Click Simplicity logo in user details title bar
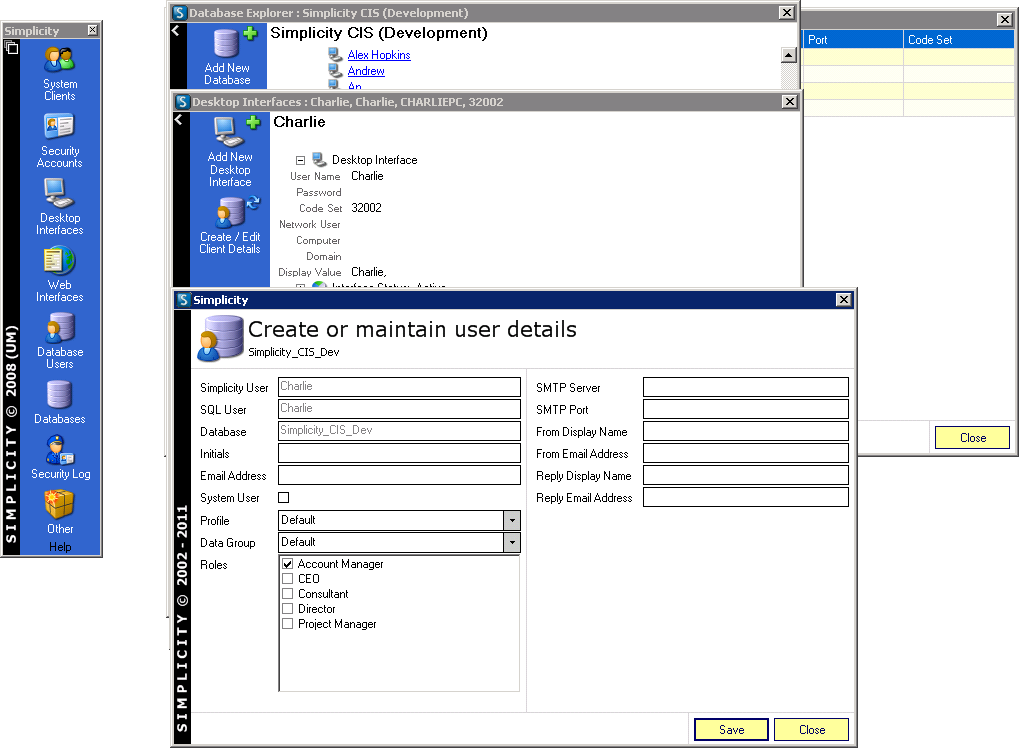Viewport: 1019px width, 748px height. pyautogui.click(x=184, y=300)
